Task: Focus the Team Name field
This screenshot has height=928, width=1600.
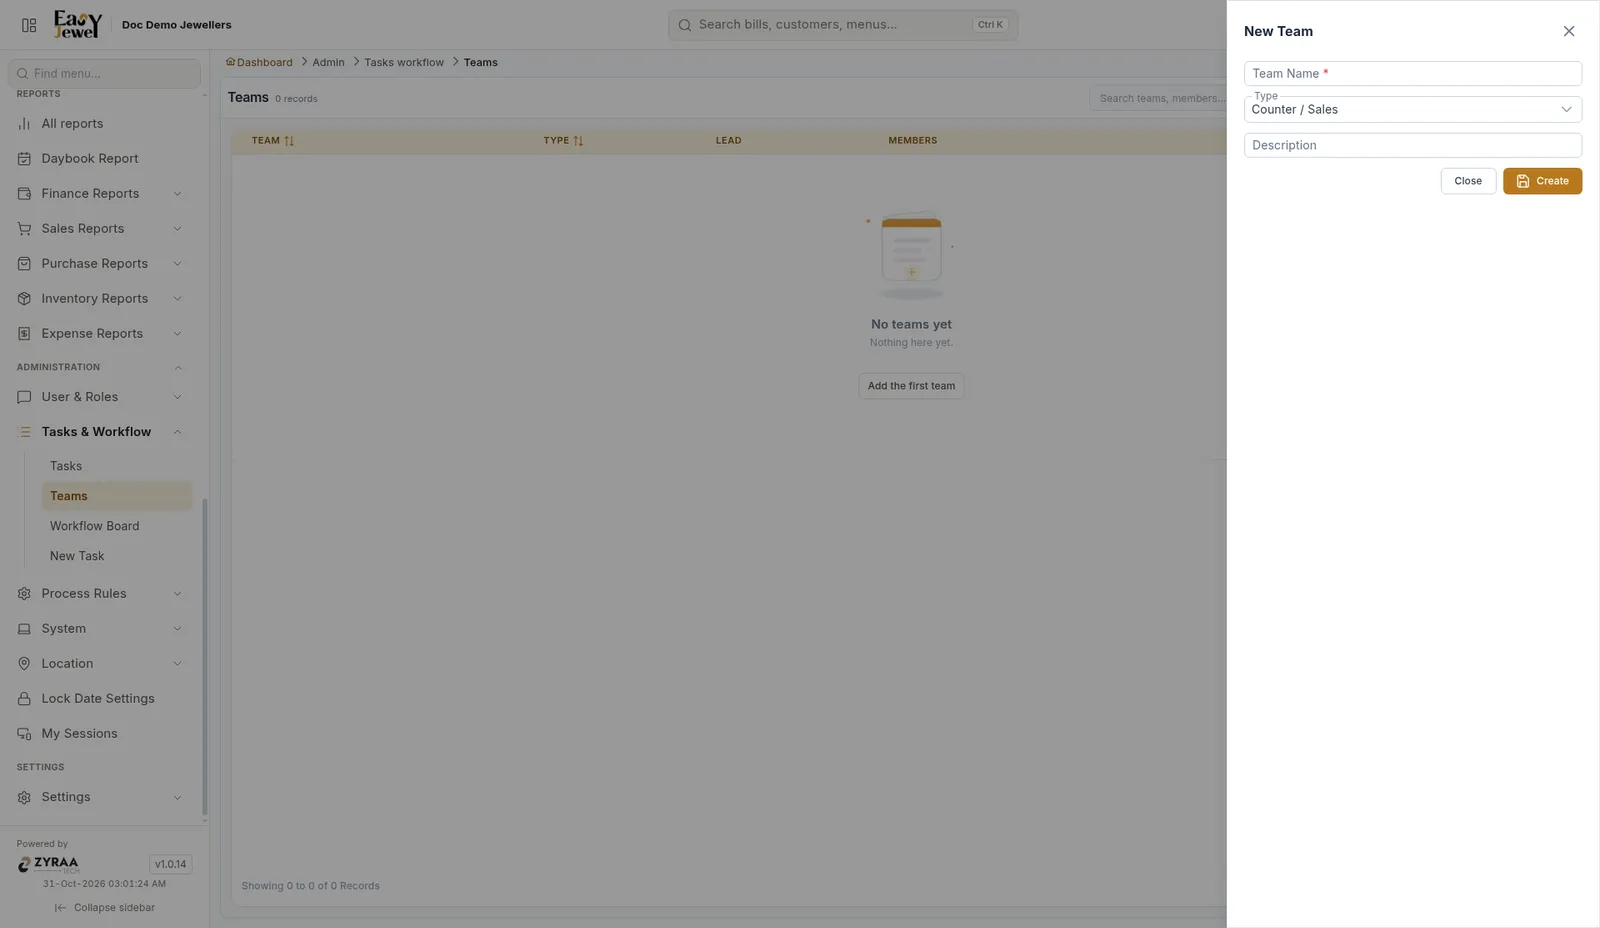Action: coord(1413,73)
